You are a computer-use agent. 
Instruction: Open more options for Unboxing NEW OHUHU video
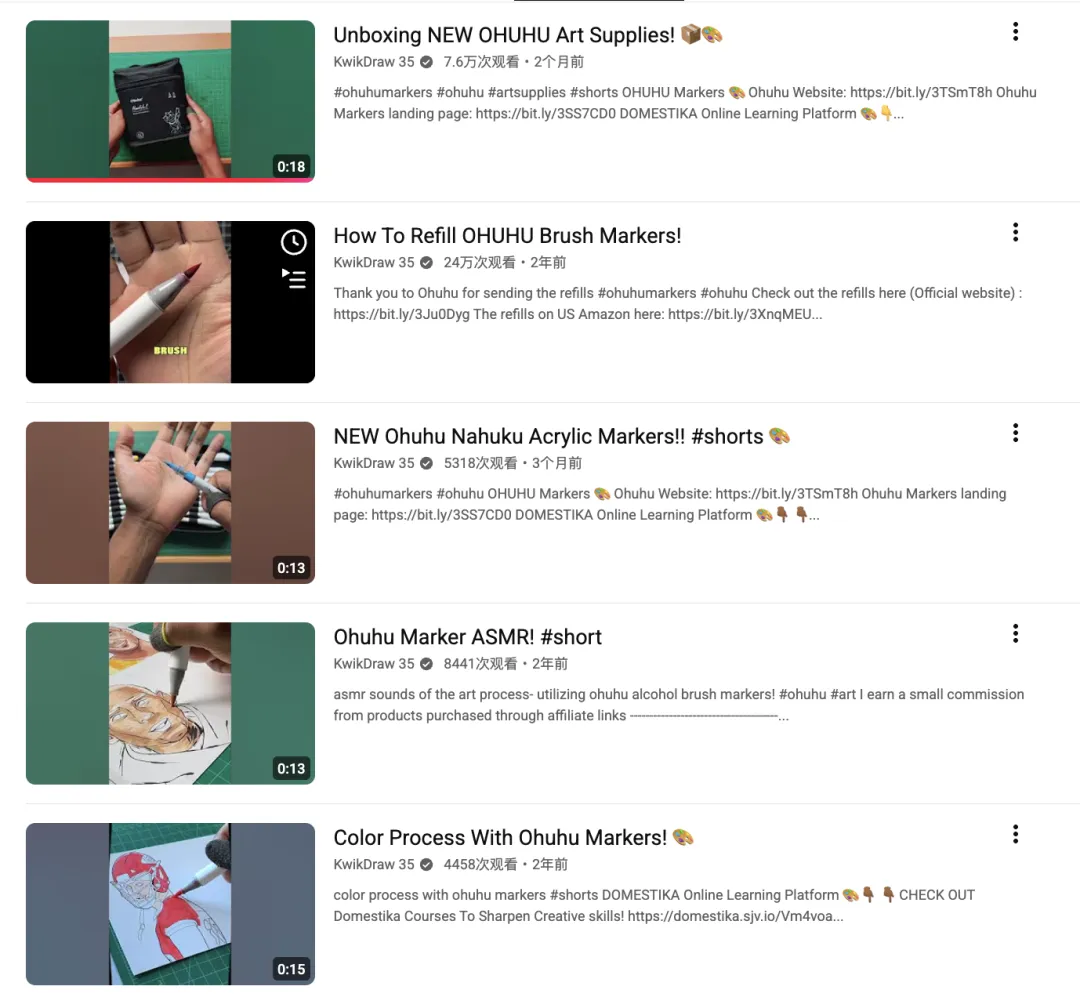click(x=1015, y=32)
